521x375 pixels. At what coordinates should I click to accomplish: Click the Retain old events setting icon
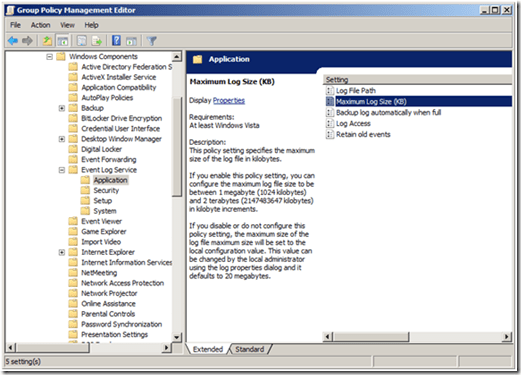tap(330, 134)
